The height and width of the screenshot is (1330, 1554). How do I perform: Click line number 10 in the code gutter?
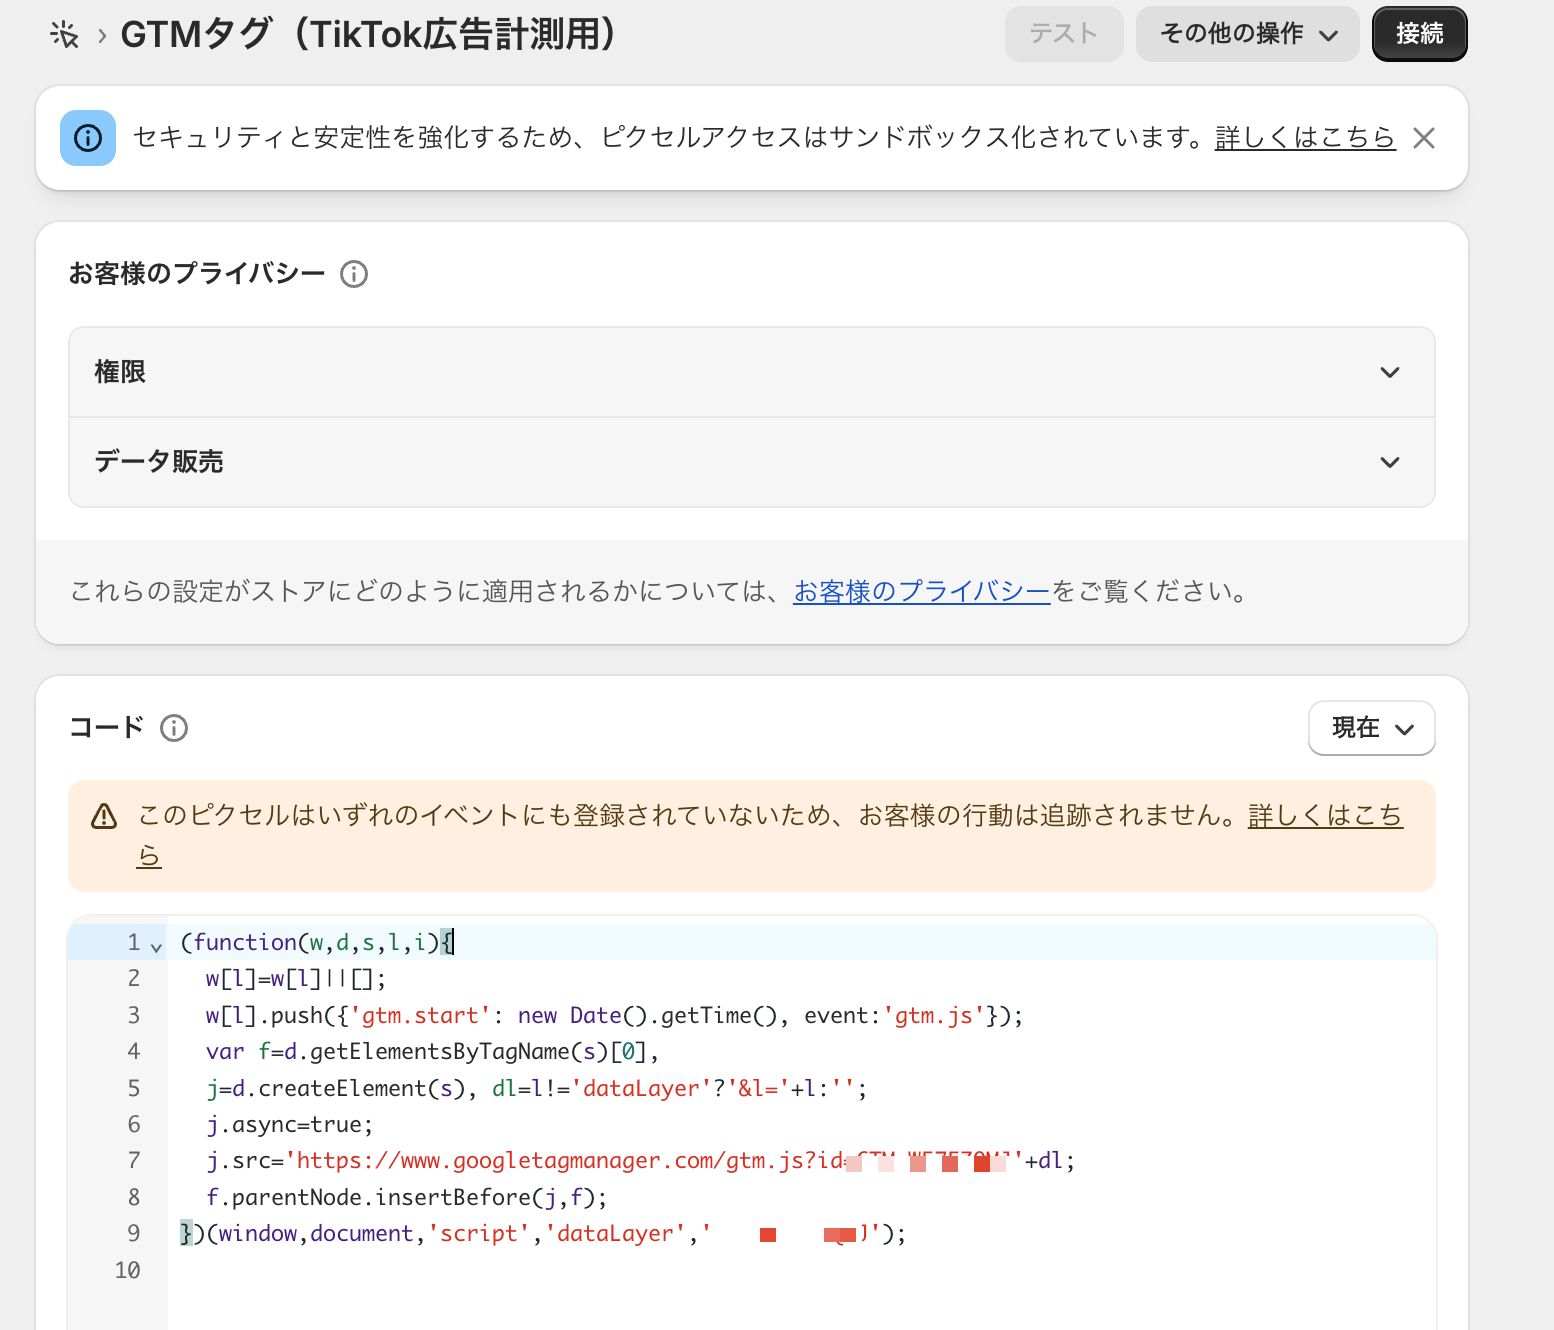pos(128,1271)
